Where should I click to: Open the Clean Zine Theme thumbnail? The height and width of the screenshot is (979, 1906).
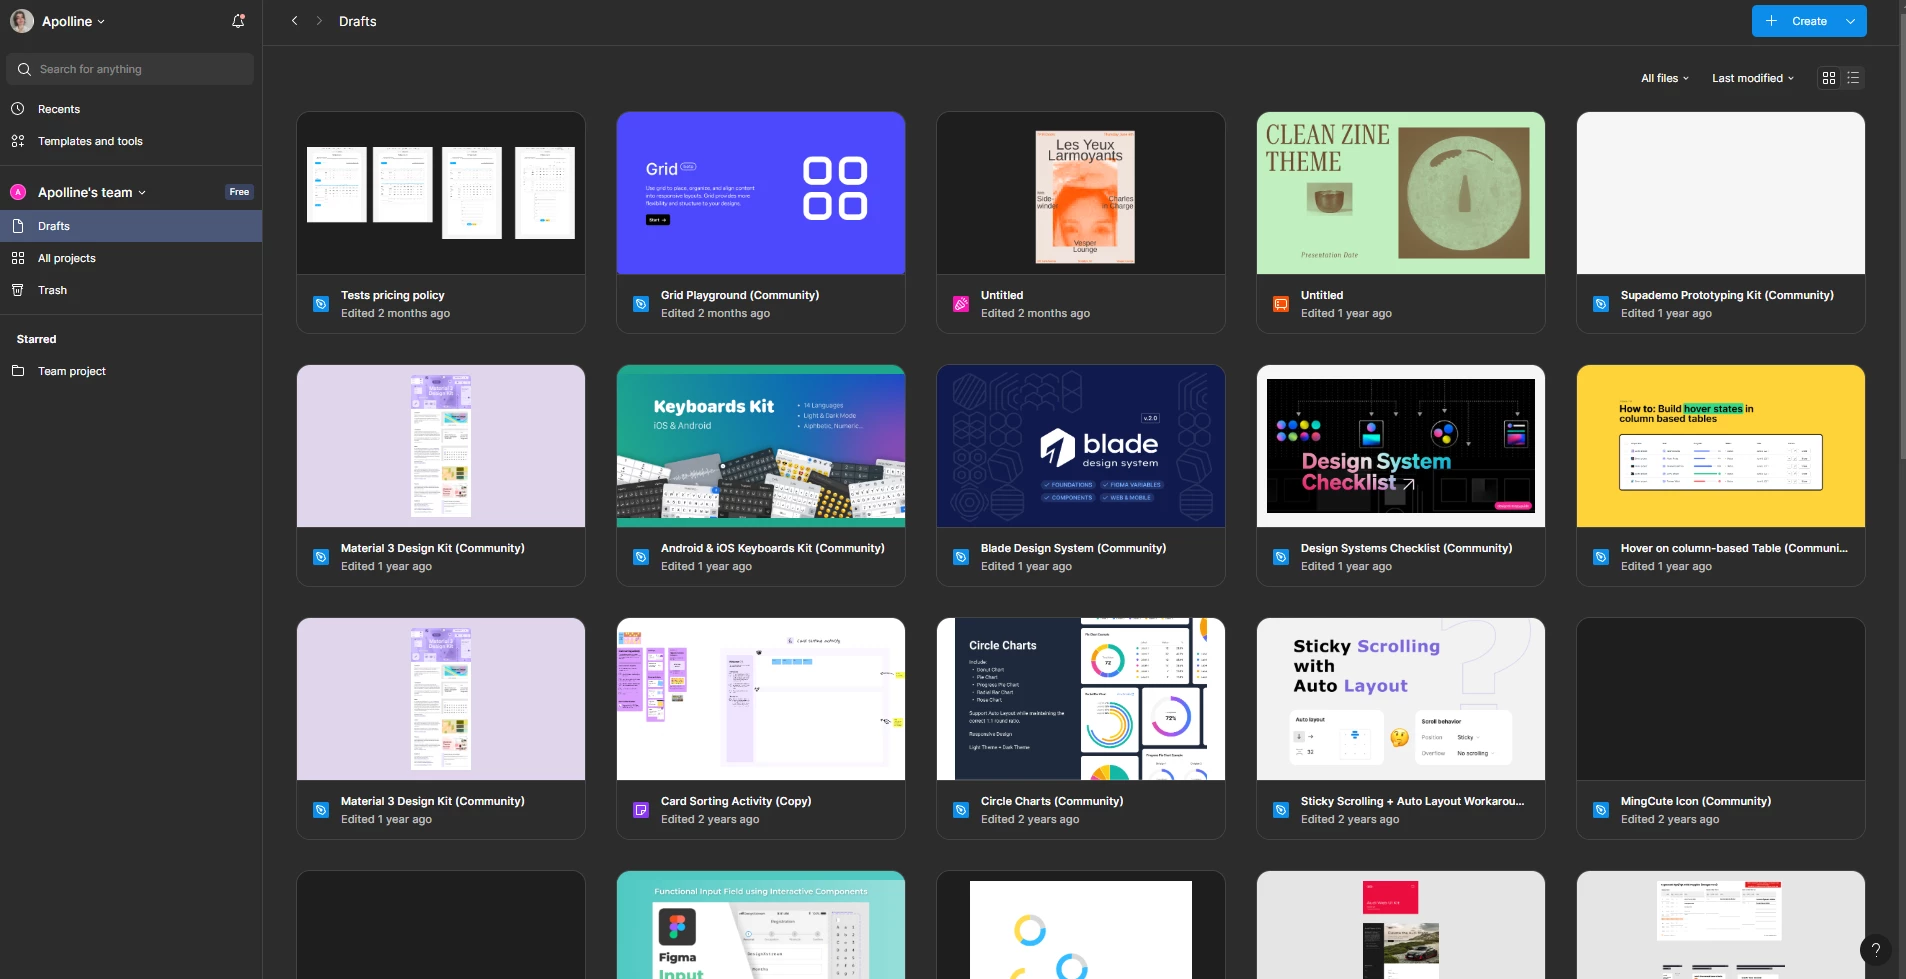1401,193
